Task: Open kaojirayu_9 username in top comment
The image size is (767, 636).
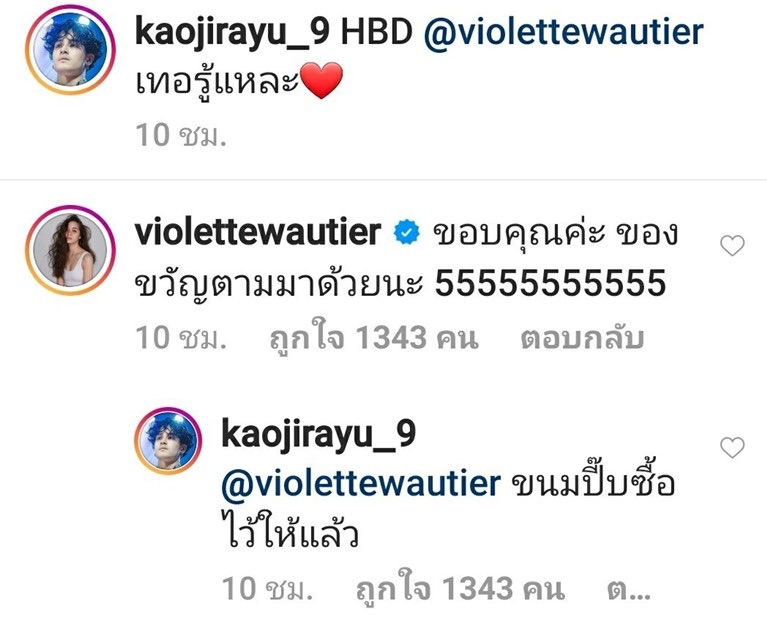Action: coord(232,33)
